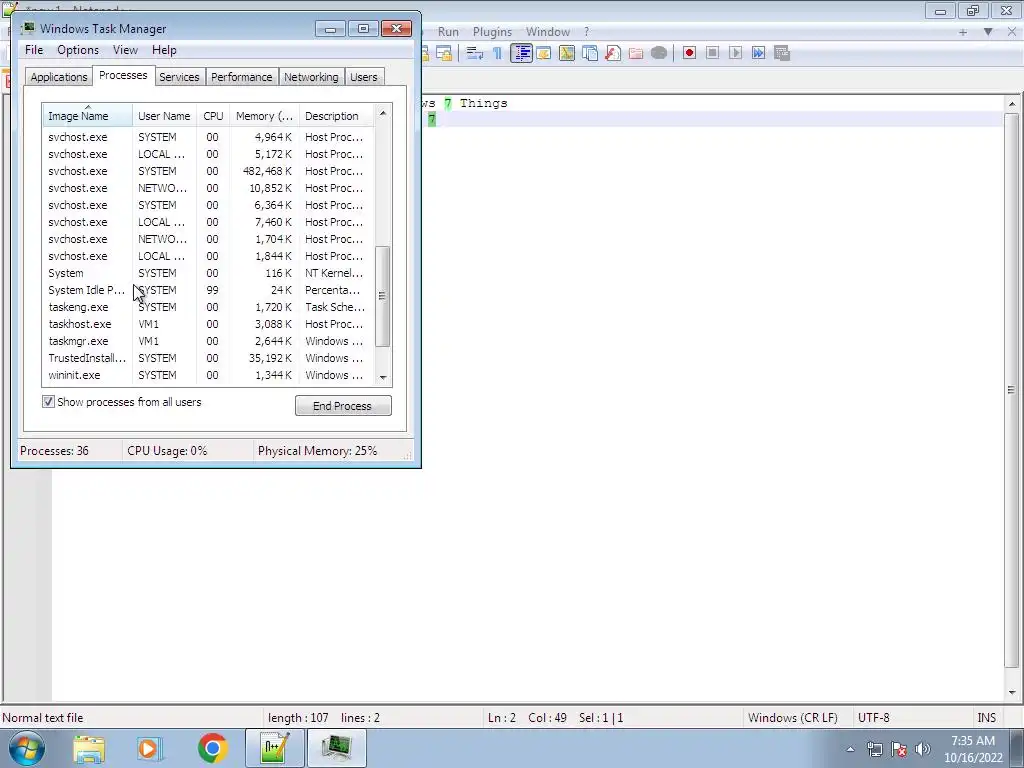
Task: Select the taskmgr.exe process row
Action: click(208, 341)
